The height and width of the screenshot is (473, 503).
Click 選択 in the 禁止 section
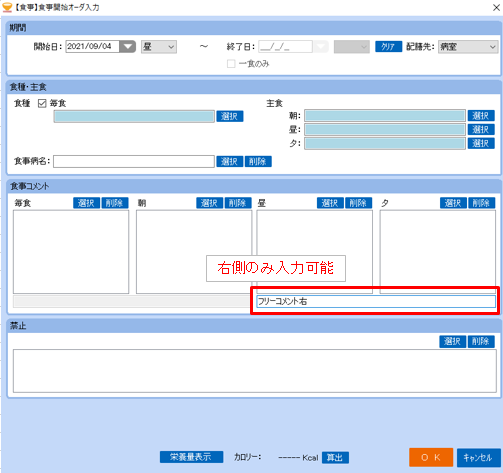point(453,341)
